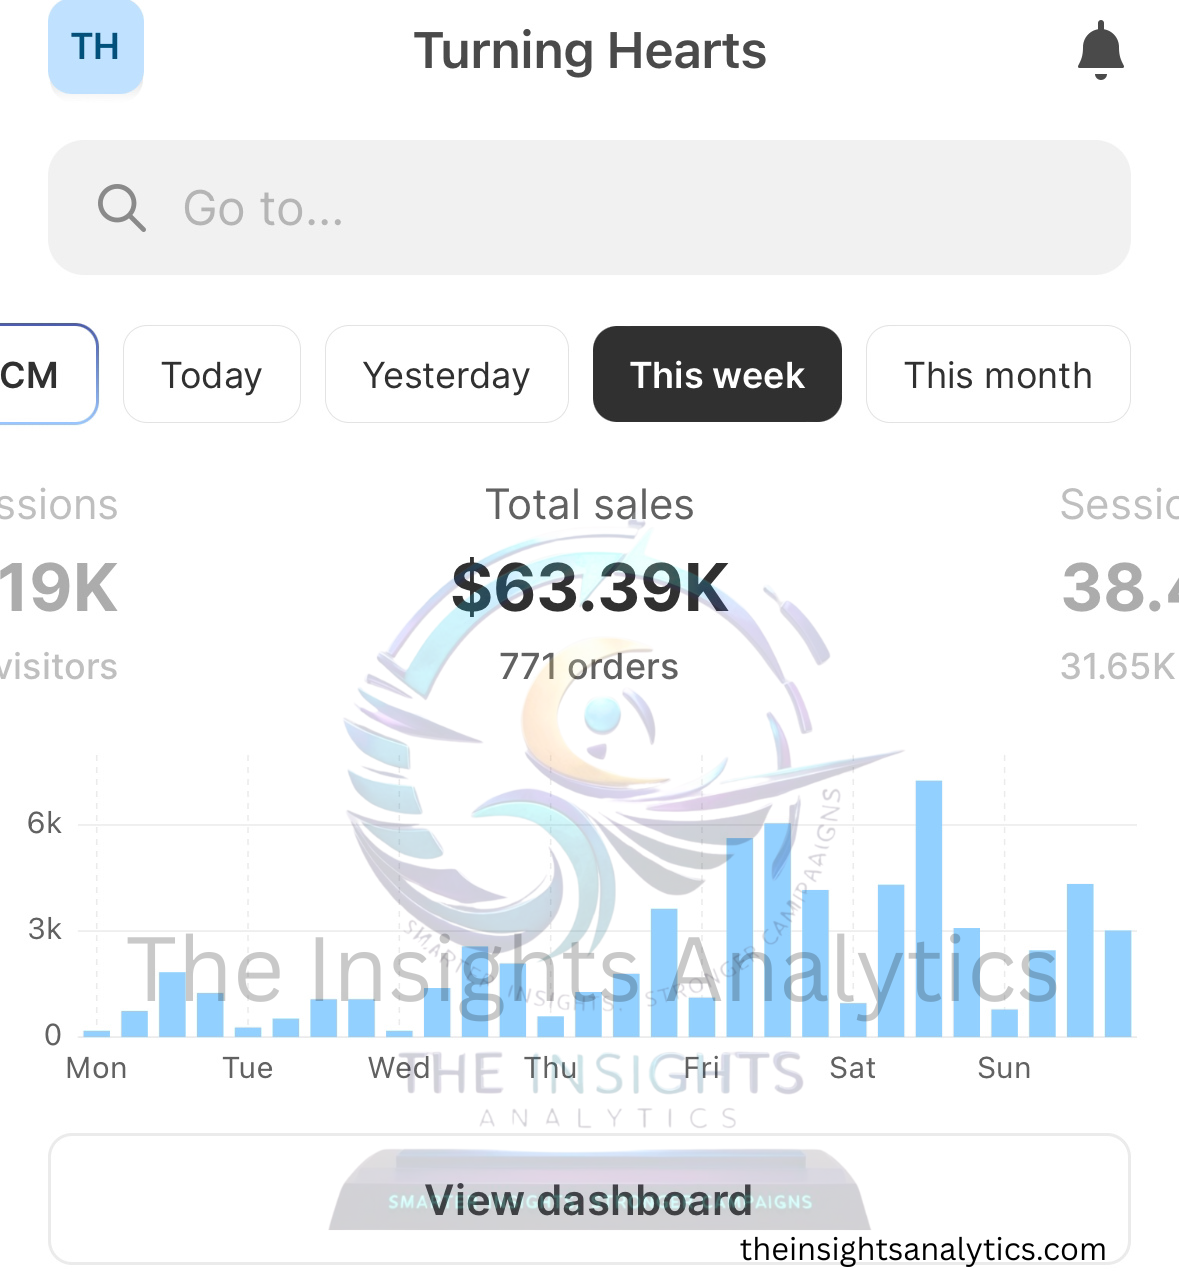1179x1280 pixels.
Task: Select the Yesterday filter
Action: [446, 375]
